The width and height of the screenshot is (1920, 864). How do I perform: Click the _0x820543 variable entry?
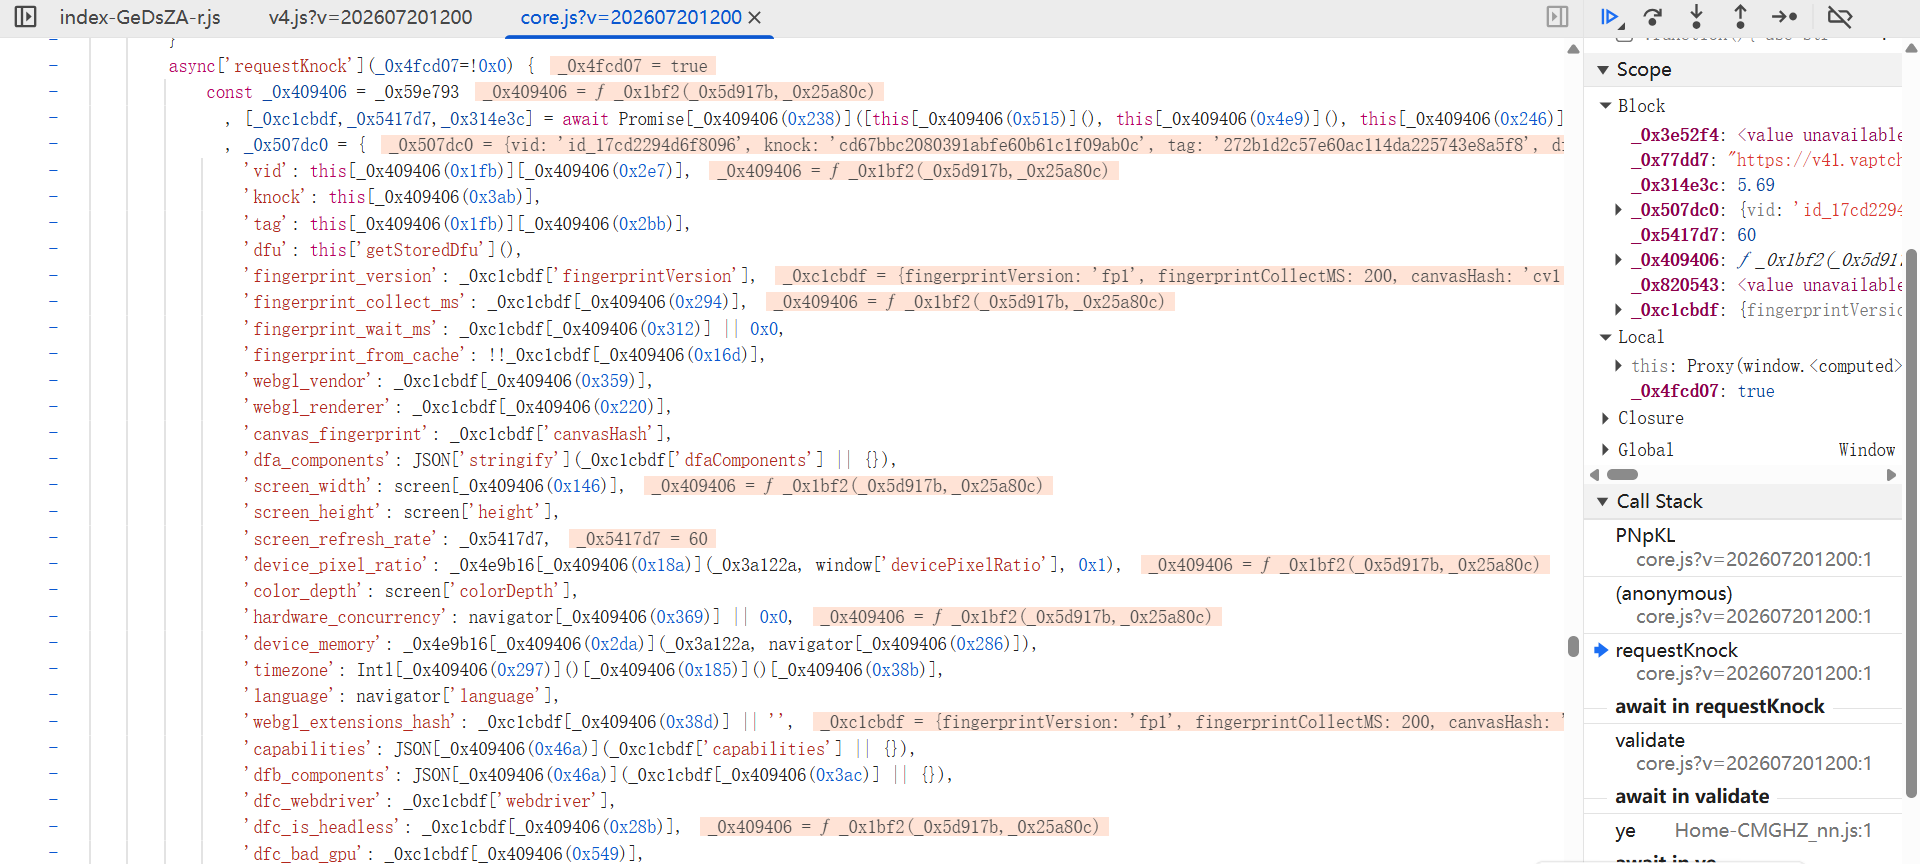tap(1766, 285)
